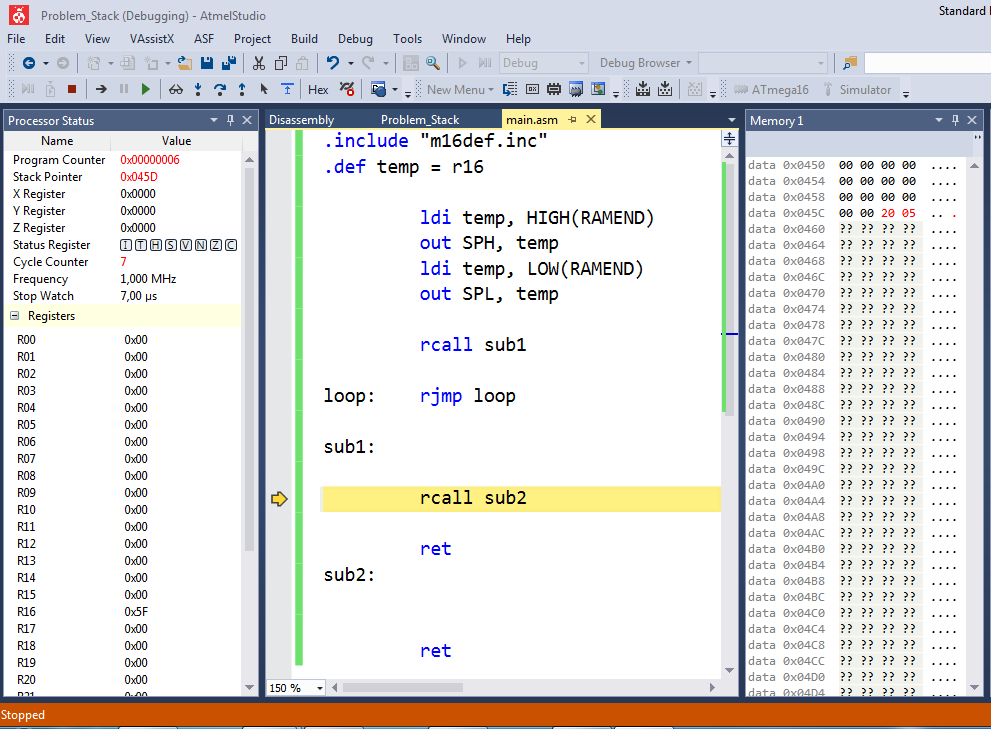Open the Debug Browser dropdown

[645, 63]
